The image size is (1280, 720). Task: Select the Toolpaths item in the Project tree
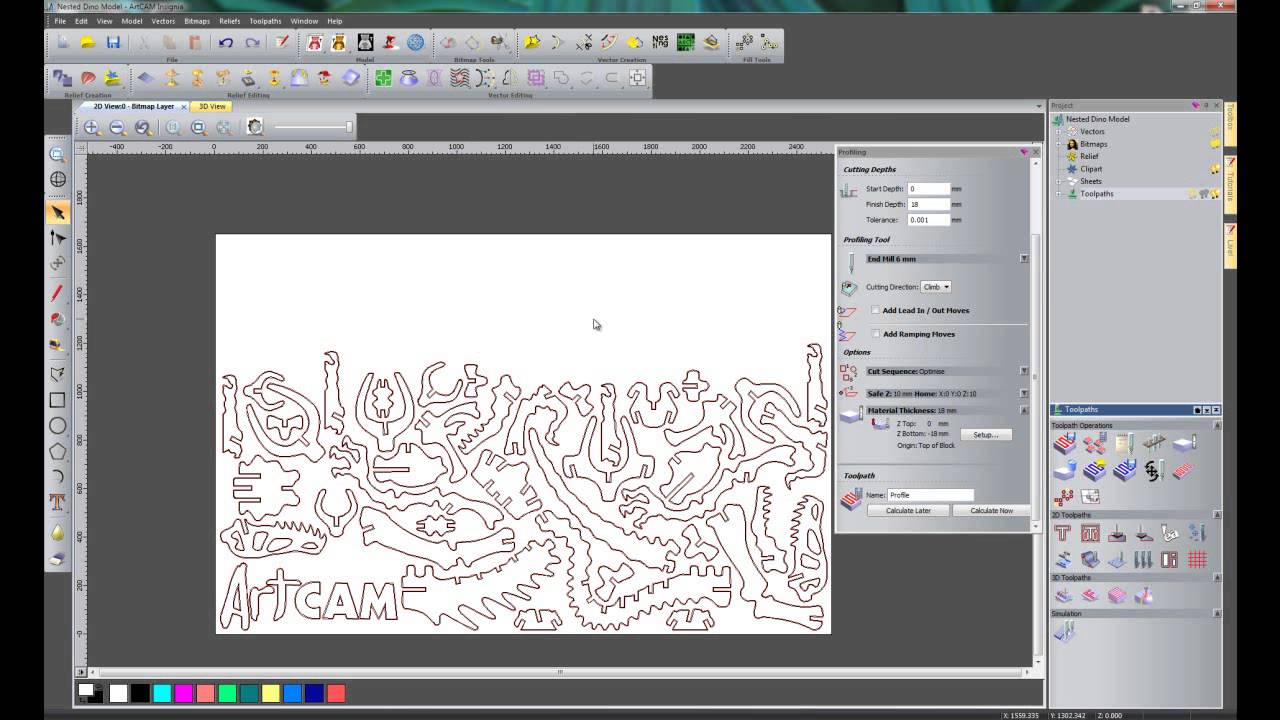tap(1096, 194)
